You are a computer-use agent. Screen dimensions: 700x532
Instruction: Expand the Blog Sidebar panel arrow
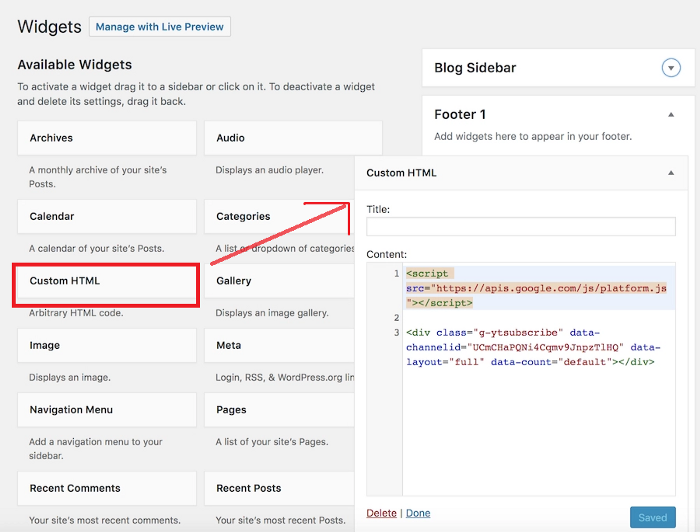(x=671, y=68)
